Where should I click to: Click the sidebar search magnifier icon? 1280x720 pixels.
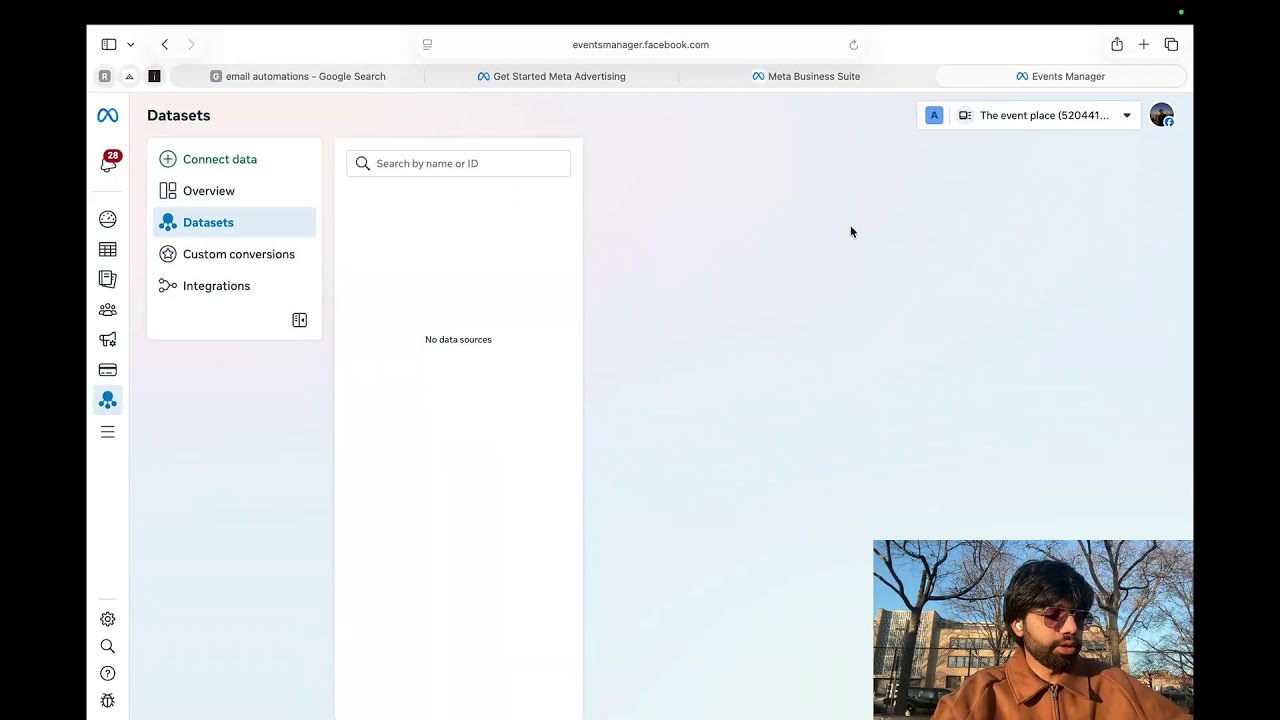[x=108, y=646]
